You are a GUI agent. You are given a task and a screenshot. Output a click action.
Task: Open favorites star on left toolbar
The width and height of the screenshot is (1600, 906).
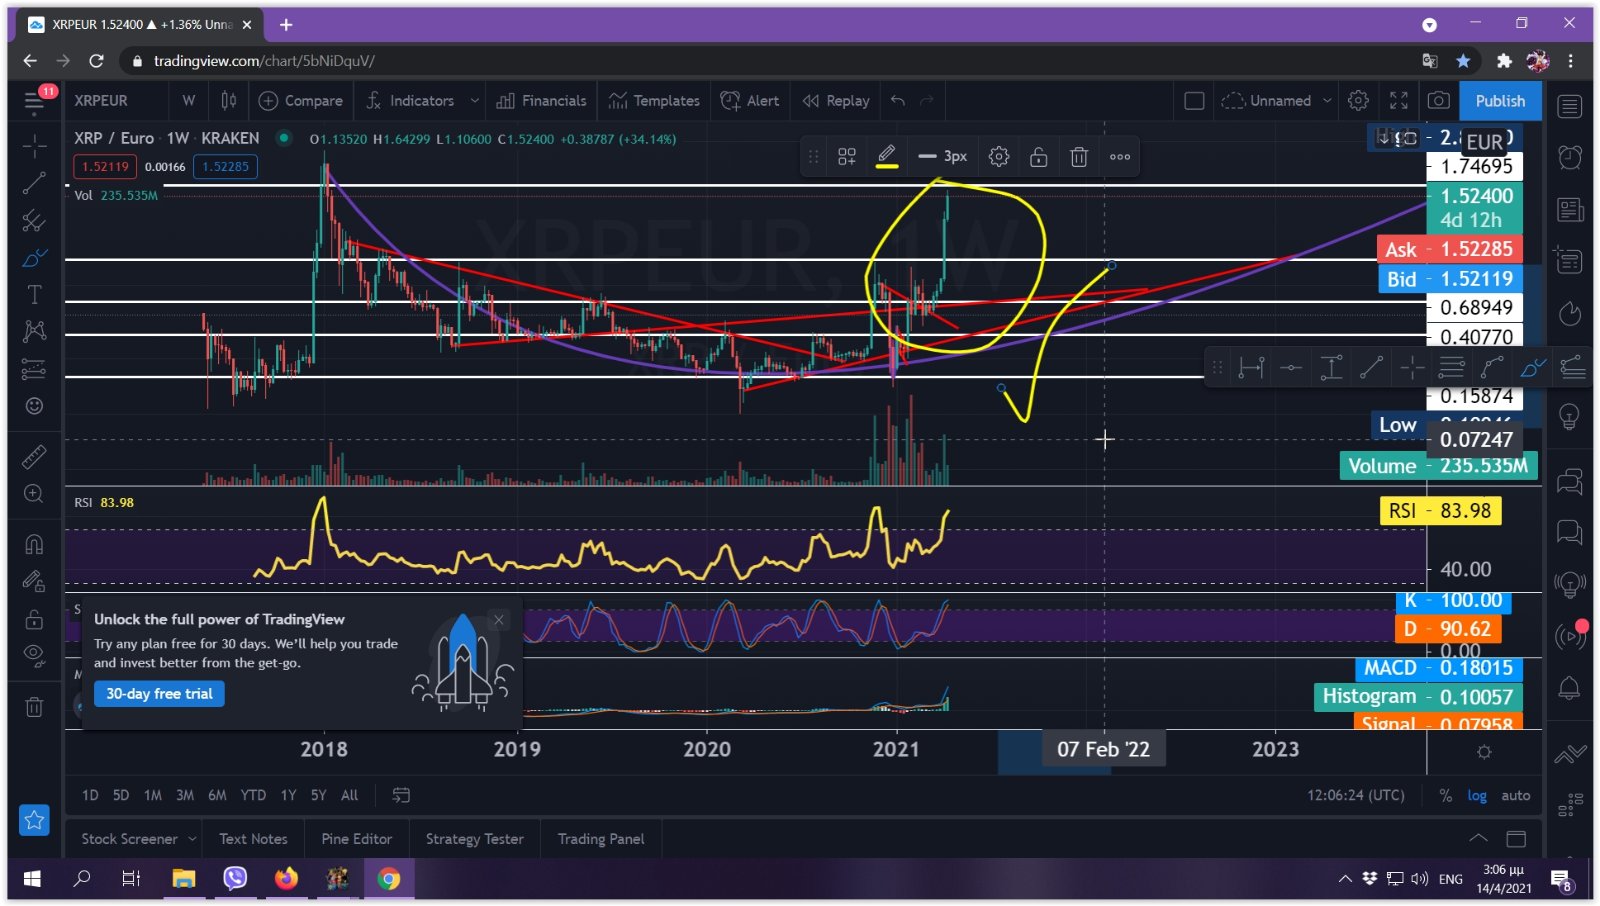pos(34,820)
